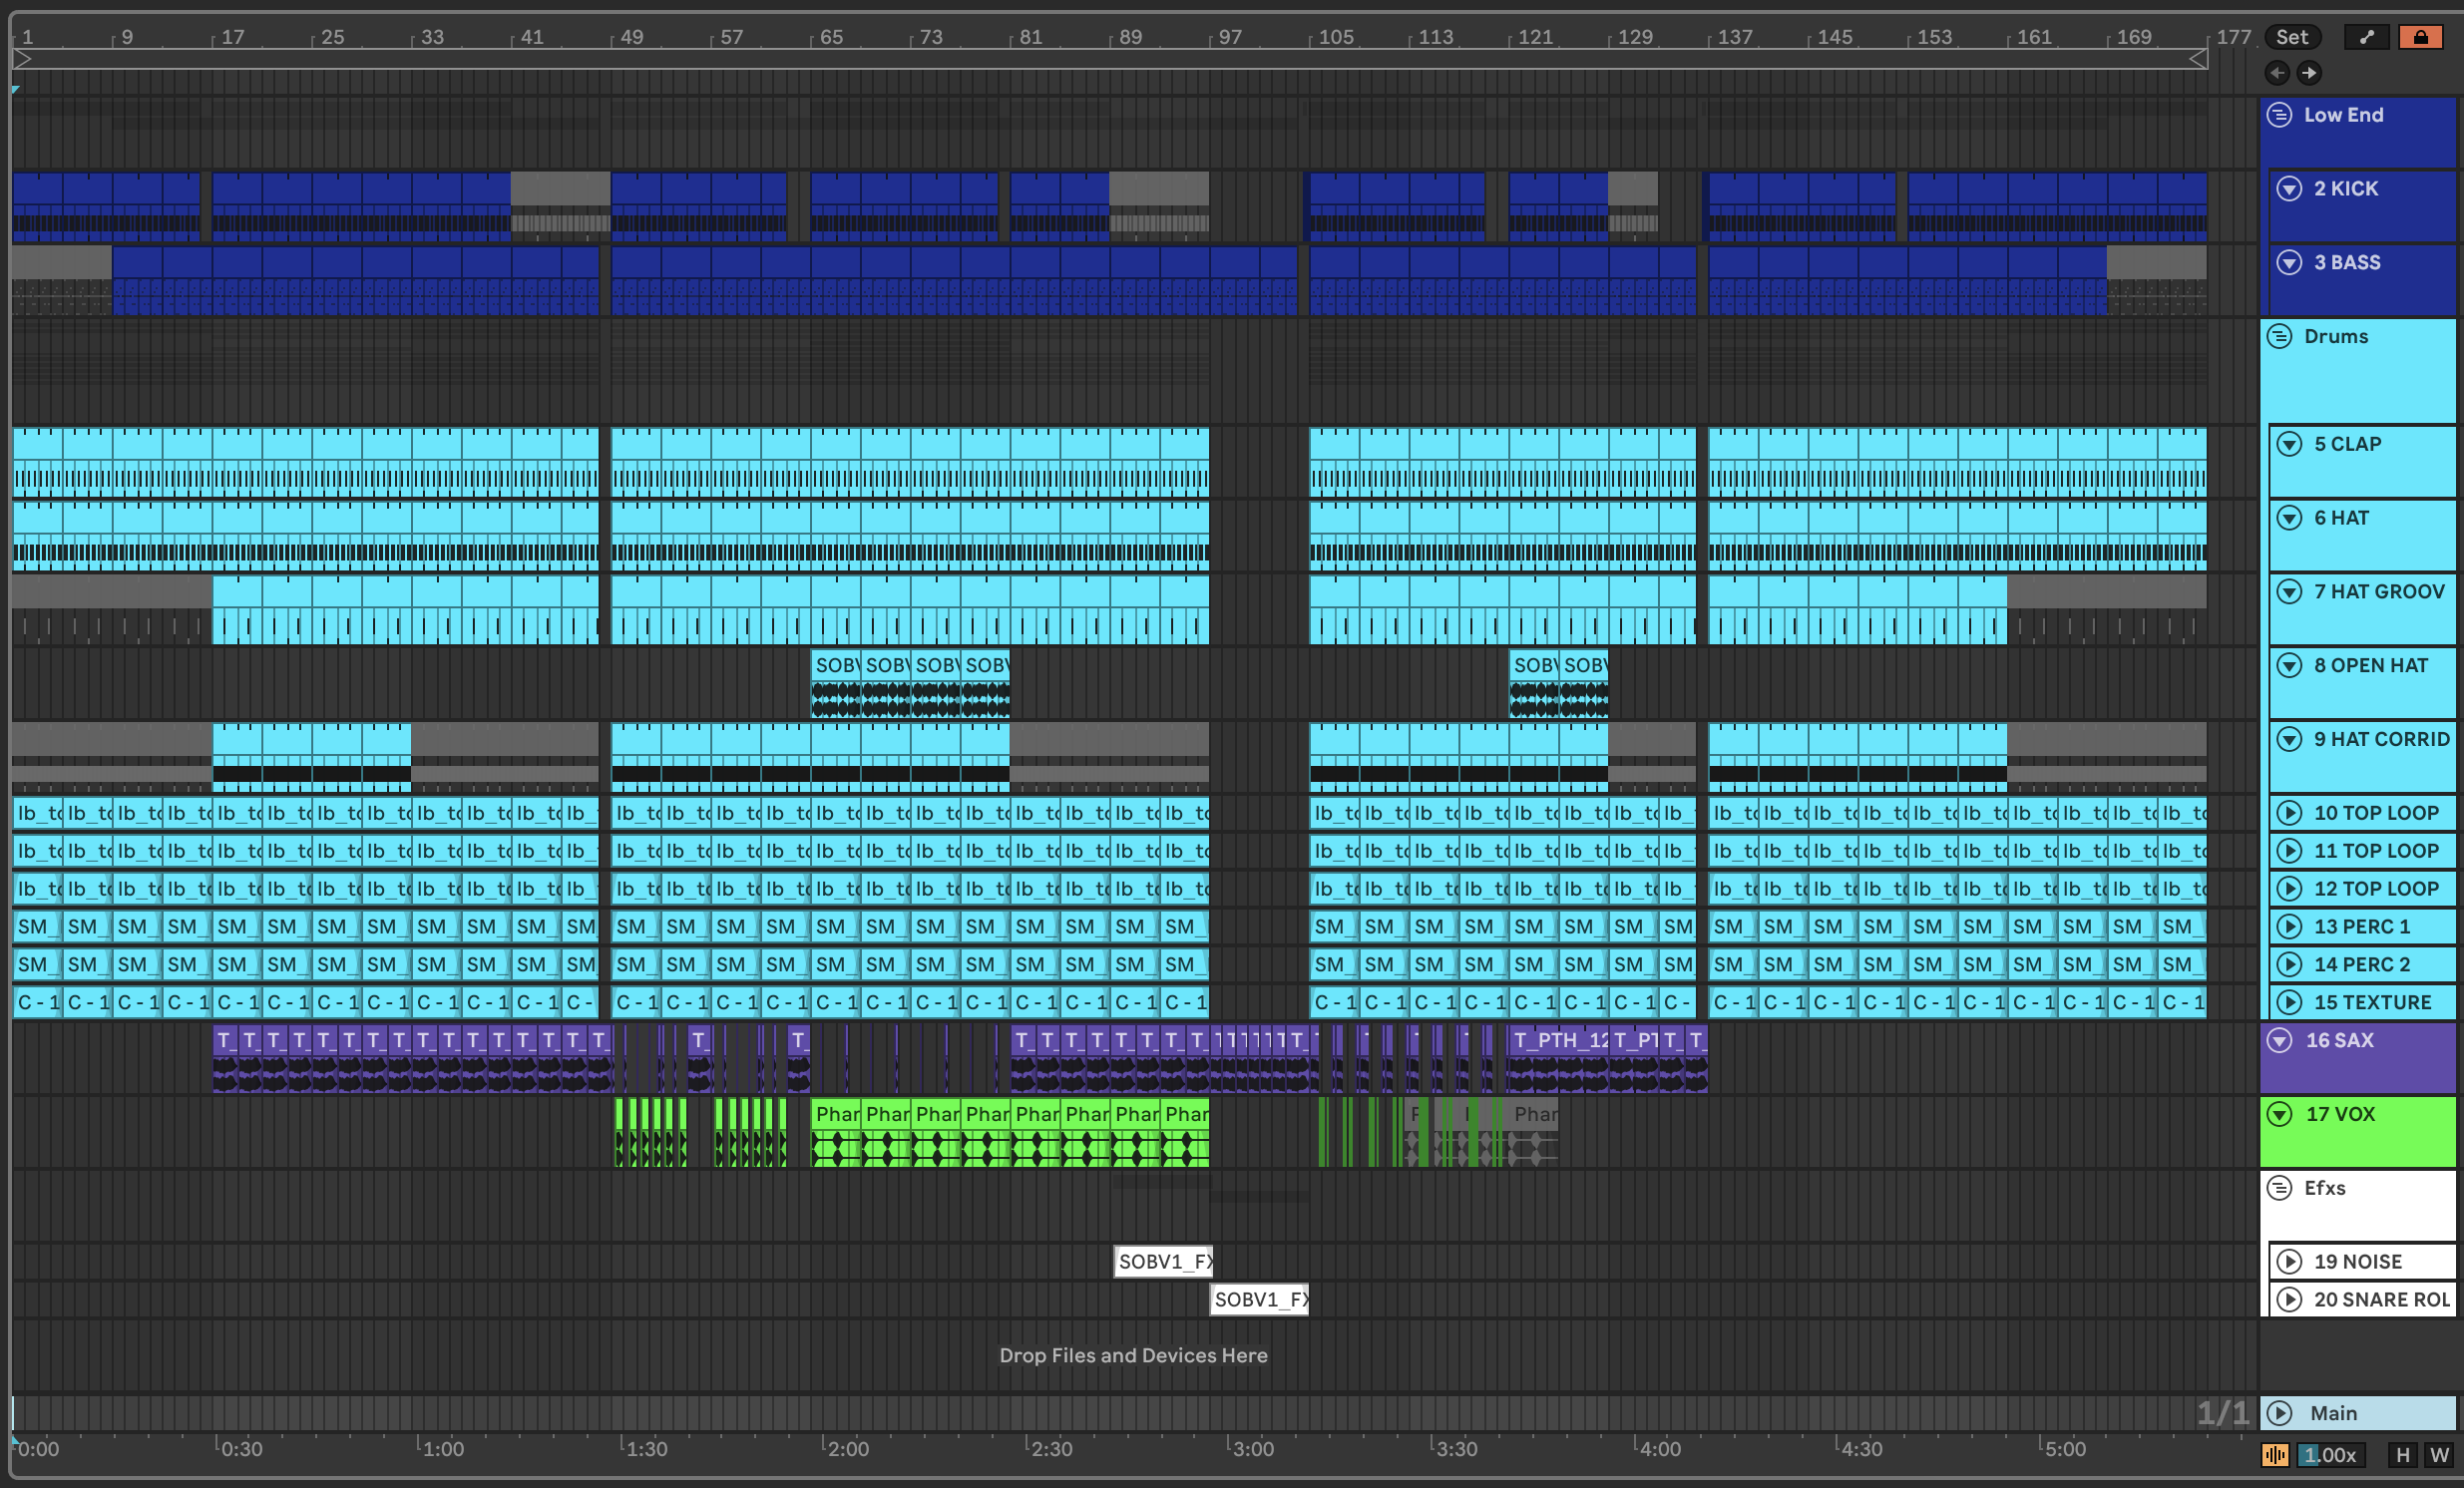
Task: Click the Low End group fold icon
Action: pyautogui.click(x=2279, y=115)
